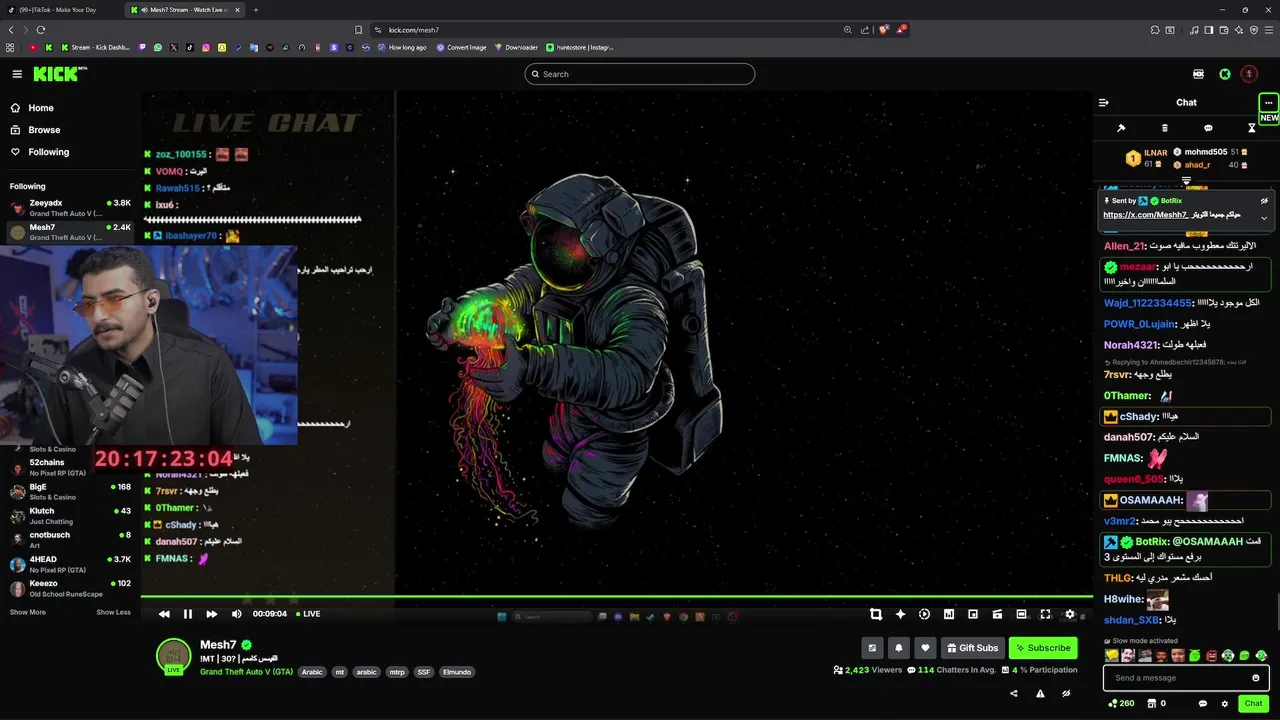Click the stats chart icon in player controls
The height and width of the screenshot is (720, 1280).
(x=948, y=614)
